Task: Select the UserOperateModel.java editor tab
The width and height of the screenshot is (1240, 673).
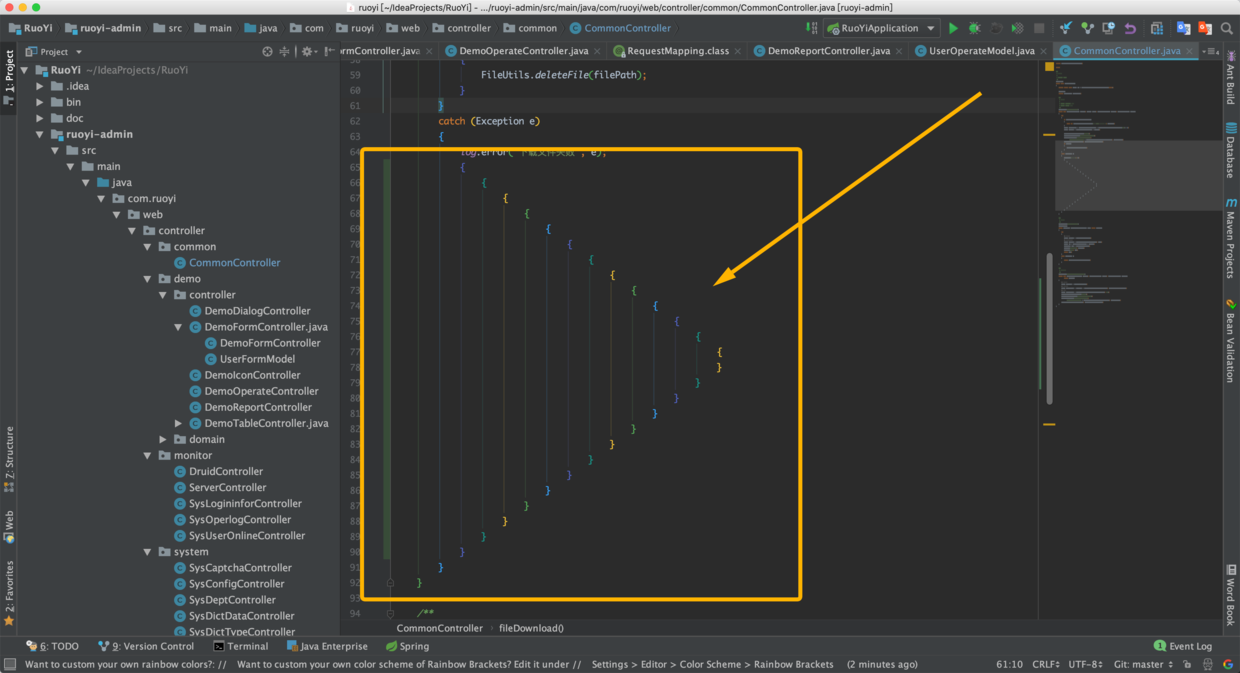Action: point(981,50)
